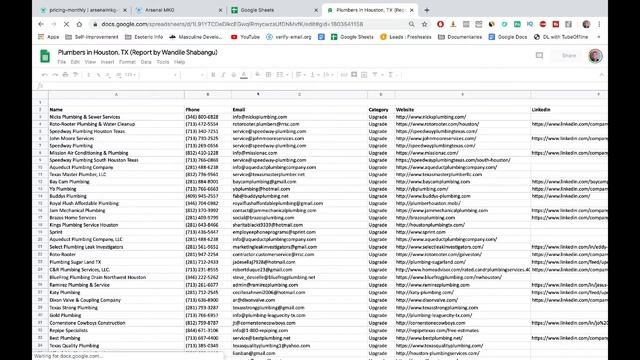
Task: Collapse the toolbar with the chevron arrow
Action: [602, 75]
